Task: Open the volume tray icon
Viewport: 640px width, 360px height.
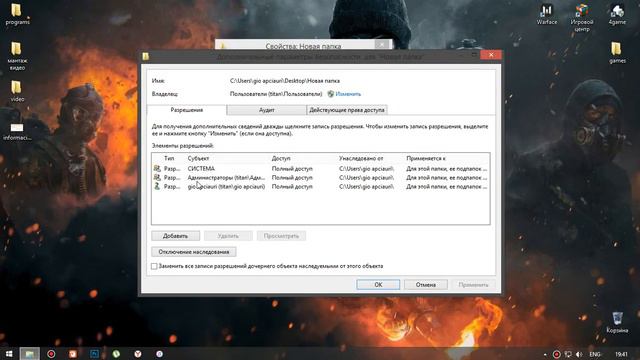Action: (579, 354)
